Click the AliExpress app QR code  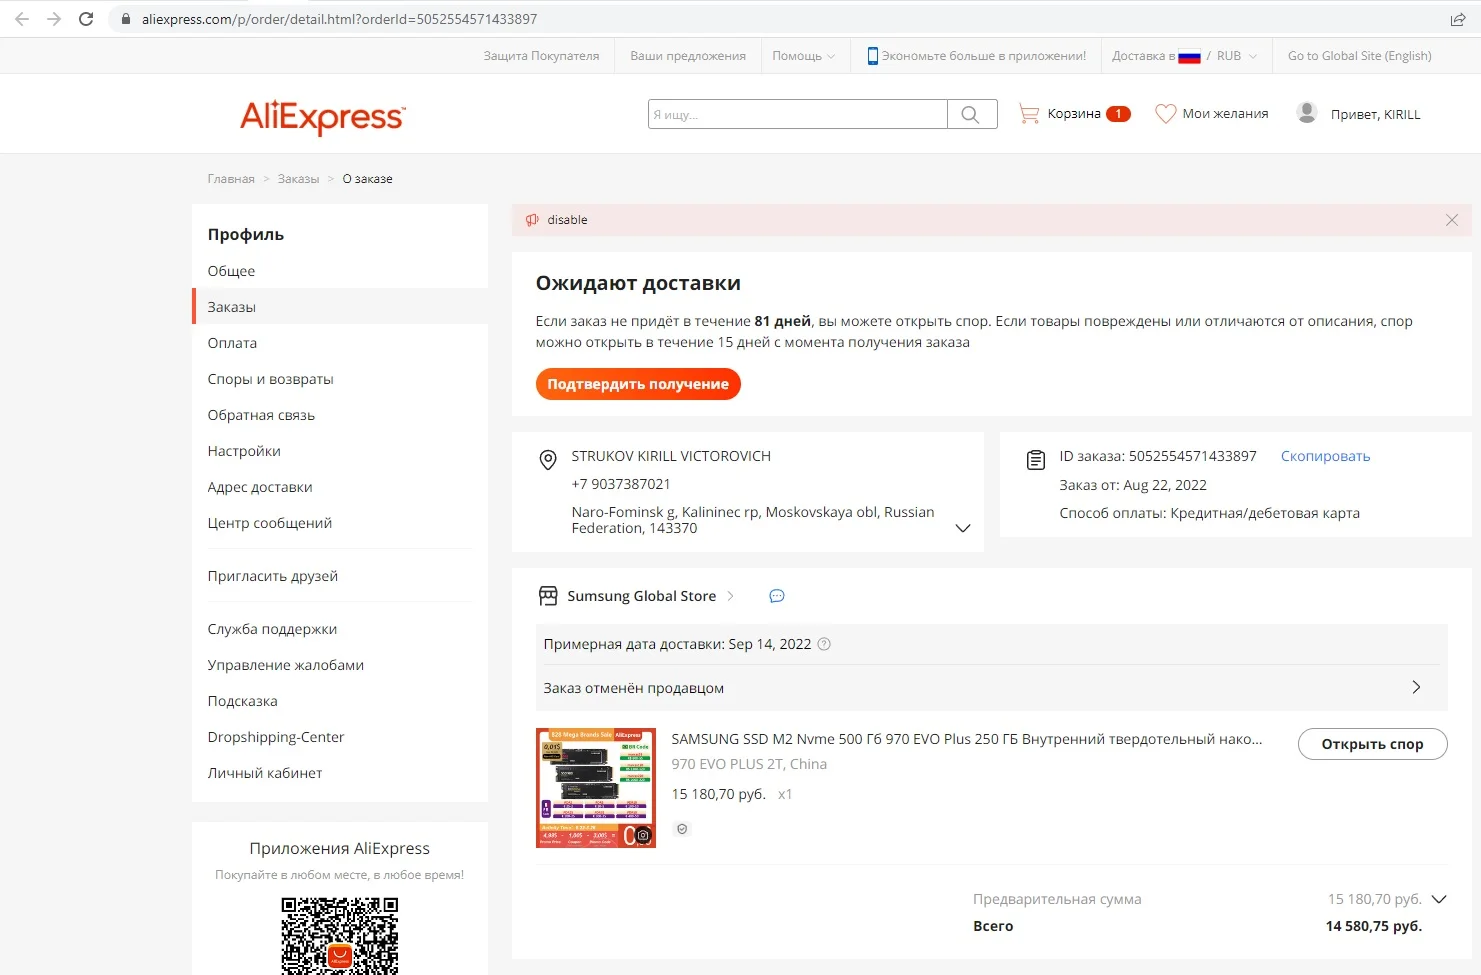tap(340, 936)
